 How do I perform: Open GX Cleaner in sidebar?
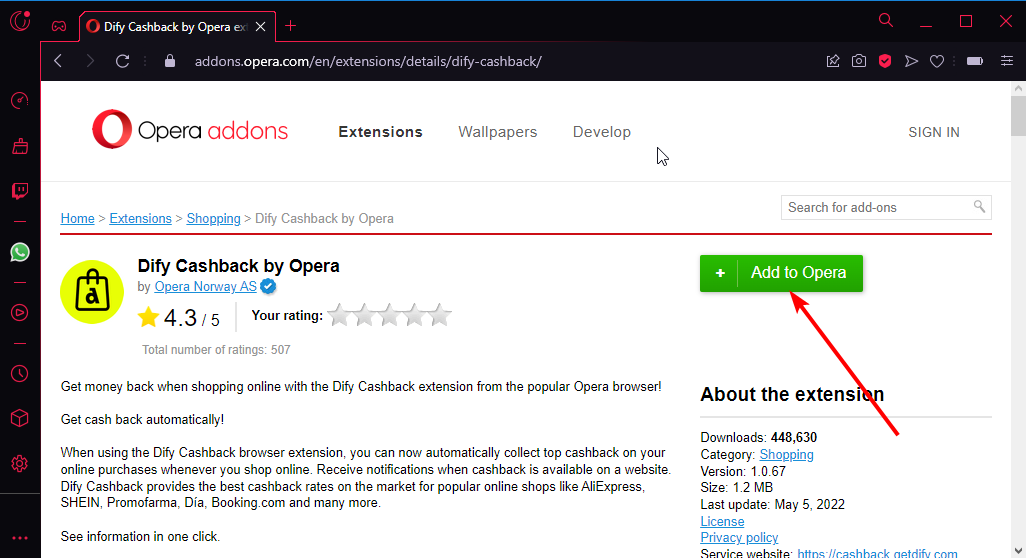(20, 146)
